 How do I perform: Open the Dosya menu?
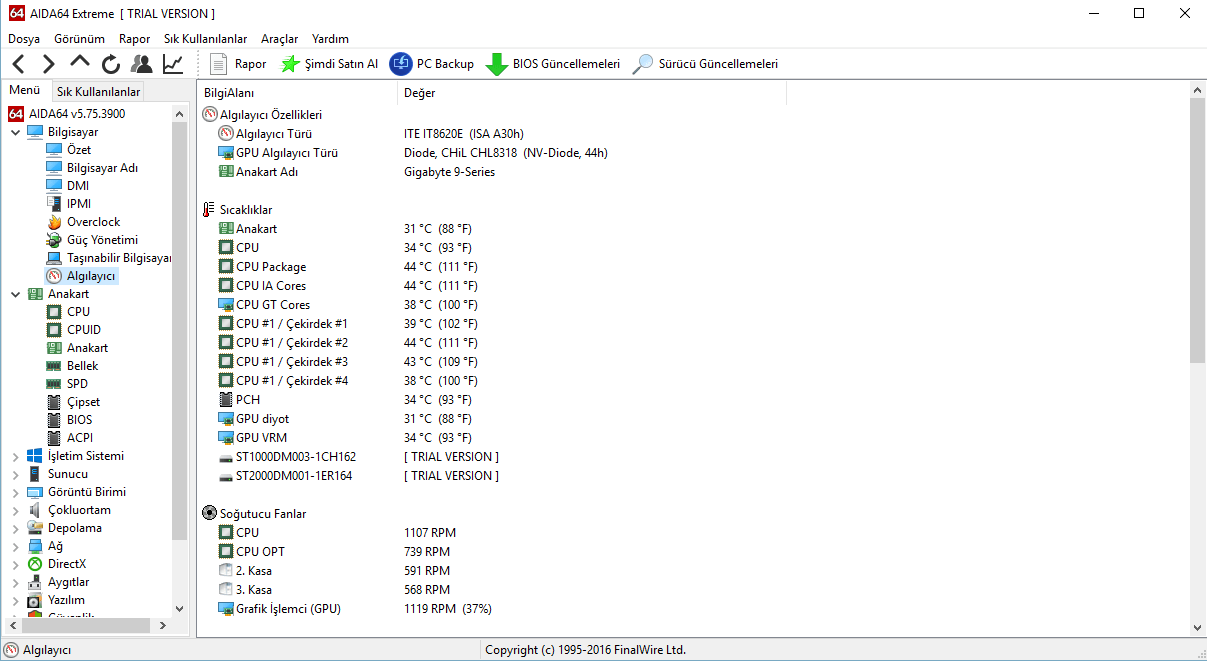coord(24,39)
